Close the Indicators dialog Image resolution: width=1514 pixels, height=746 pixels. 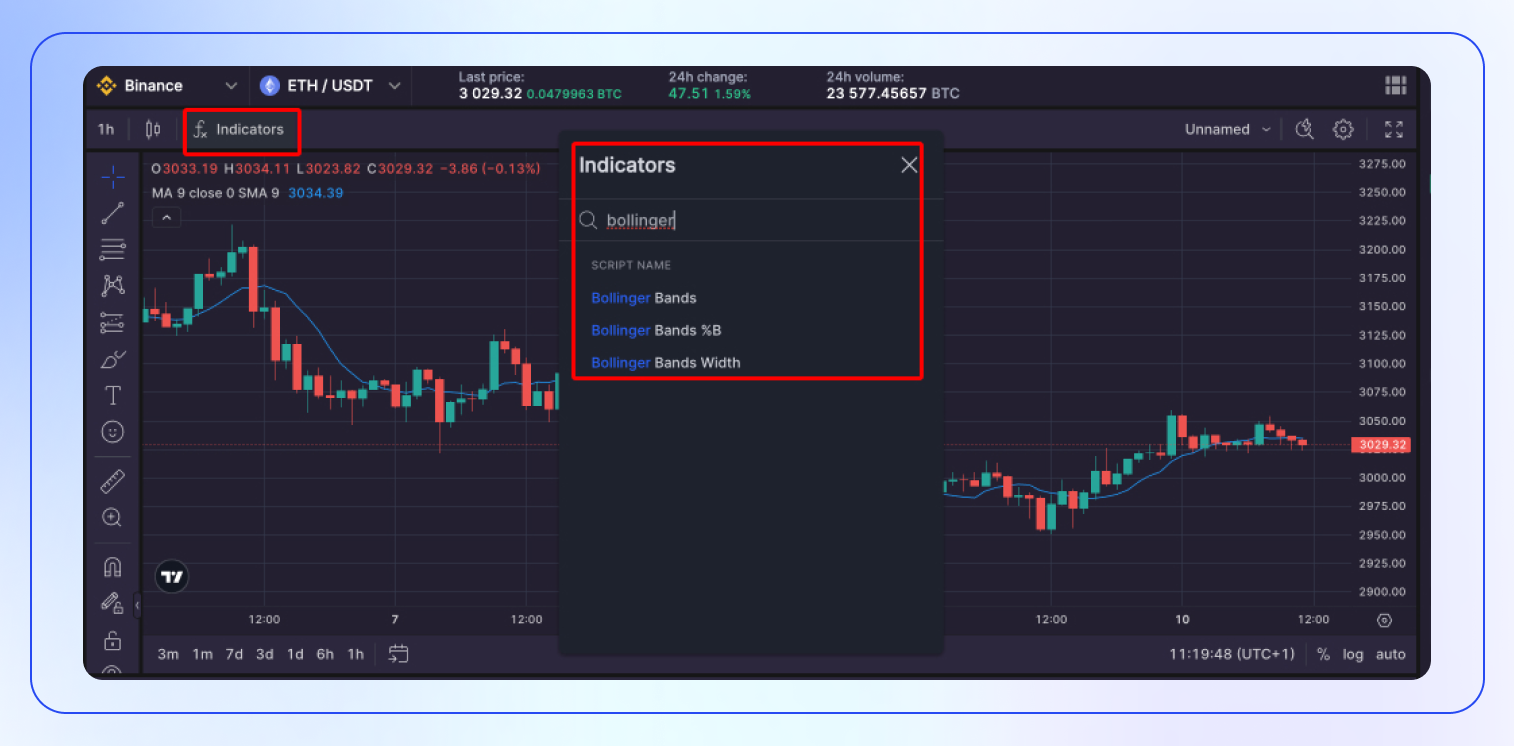coord(909,165)
